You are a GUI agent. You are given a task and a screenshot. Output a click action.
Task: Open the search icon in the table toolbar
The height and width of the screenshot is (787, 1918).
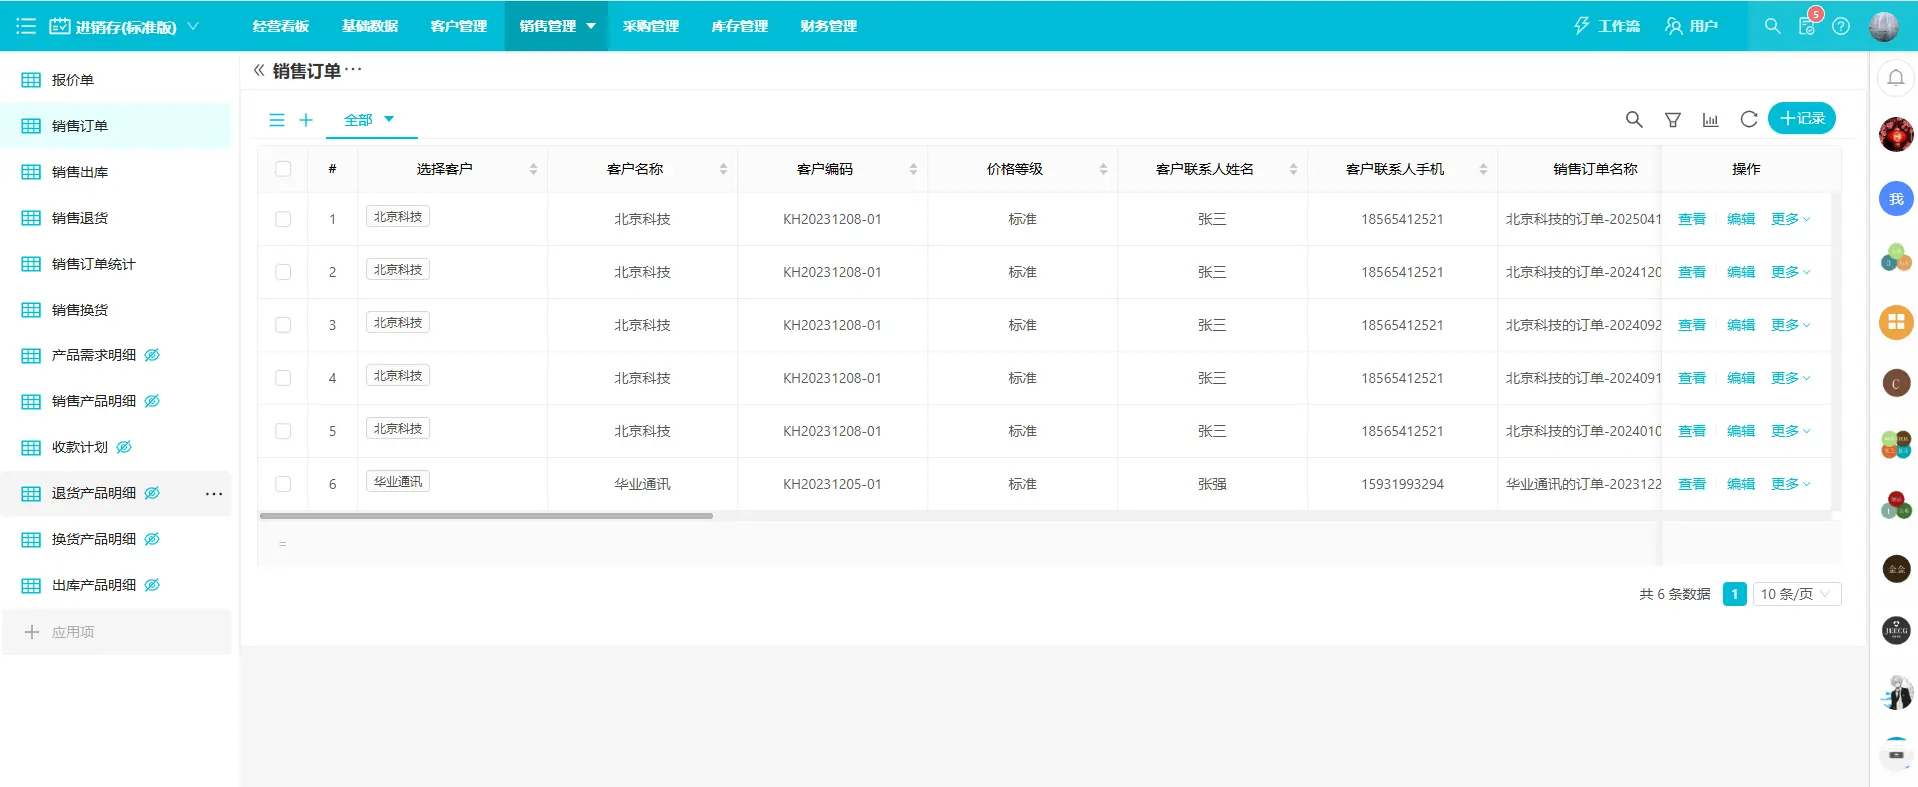pos(1634,120)
